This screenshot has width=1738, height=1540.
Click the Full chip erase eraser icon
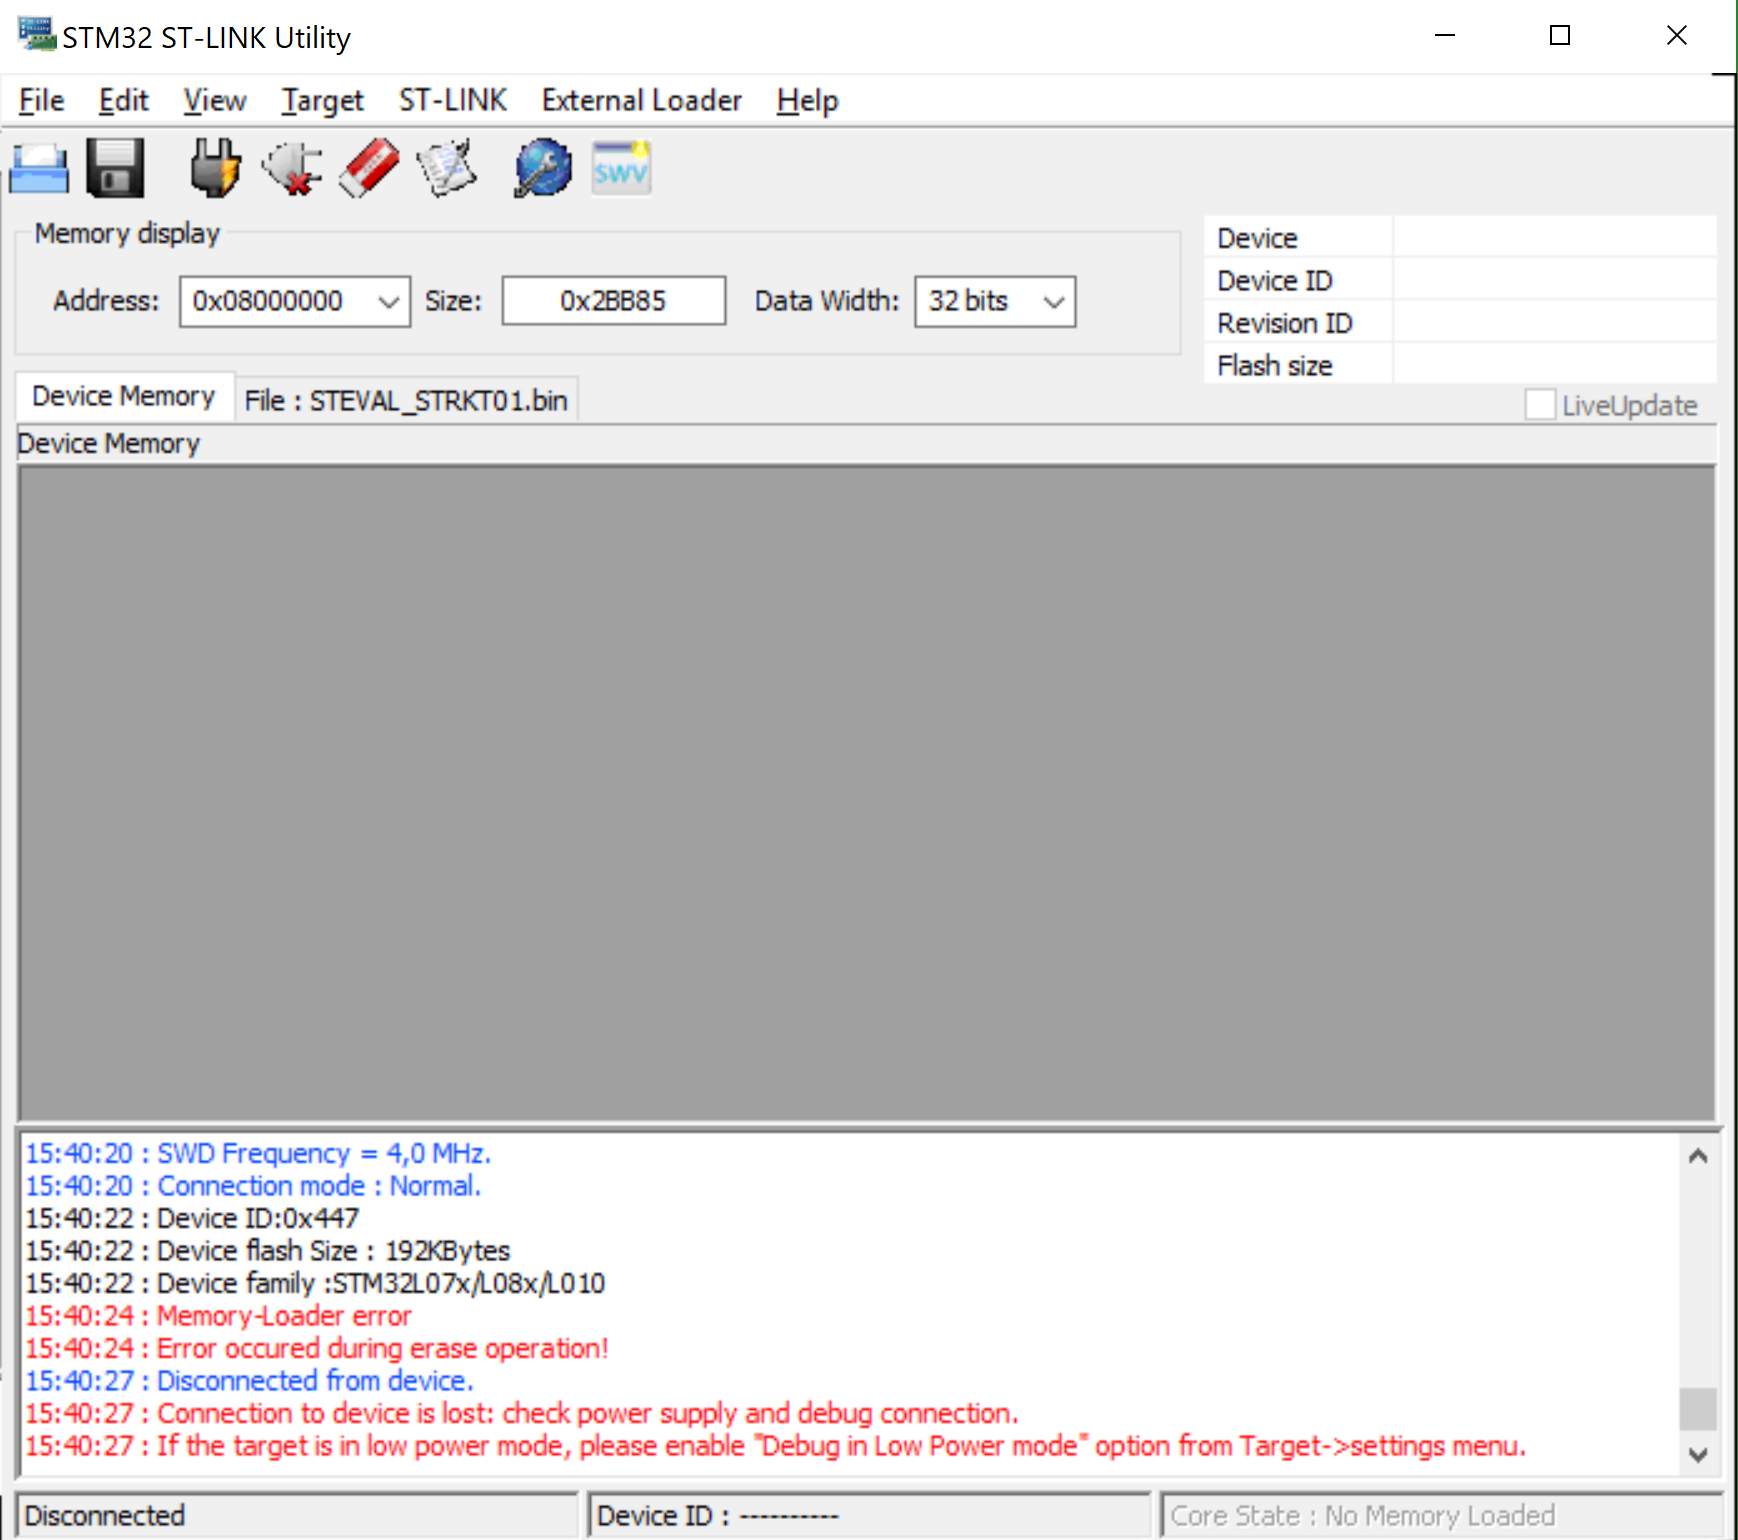click(x=369, y=168)
